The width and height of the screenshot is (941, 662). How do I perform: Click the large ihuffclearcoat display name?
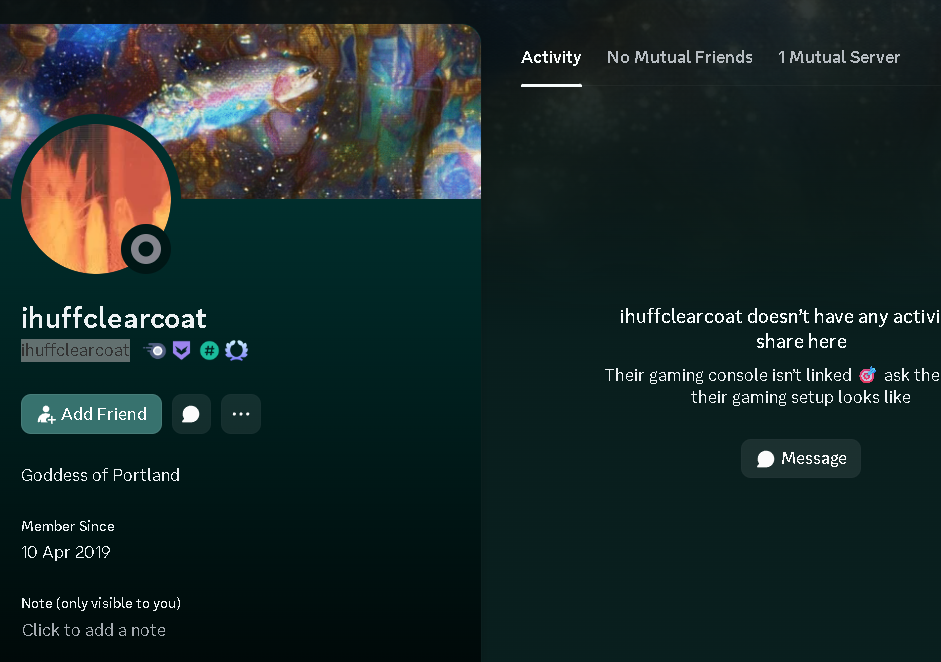click(114, 317)
